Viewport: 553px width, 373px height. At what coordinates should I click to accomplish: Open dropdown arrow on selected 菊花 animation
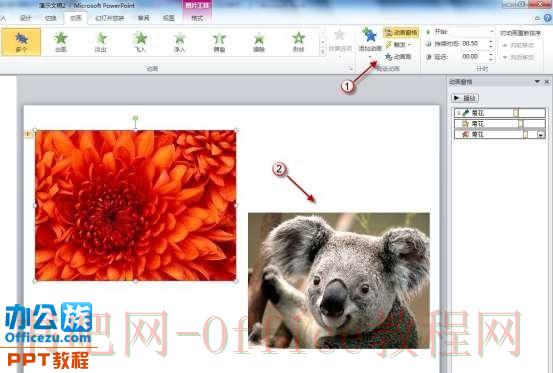click(541, 135)
